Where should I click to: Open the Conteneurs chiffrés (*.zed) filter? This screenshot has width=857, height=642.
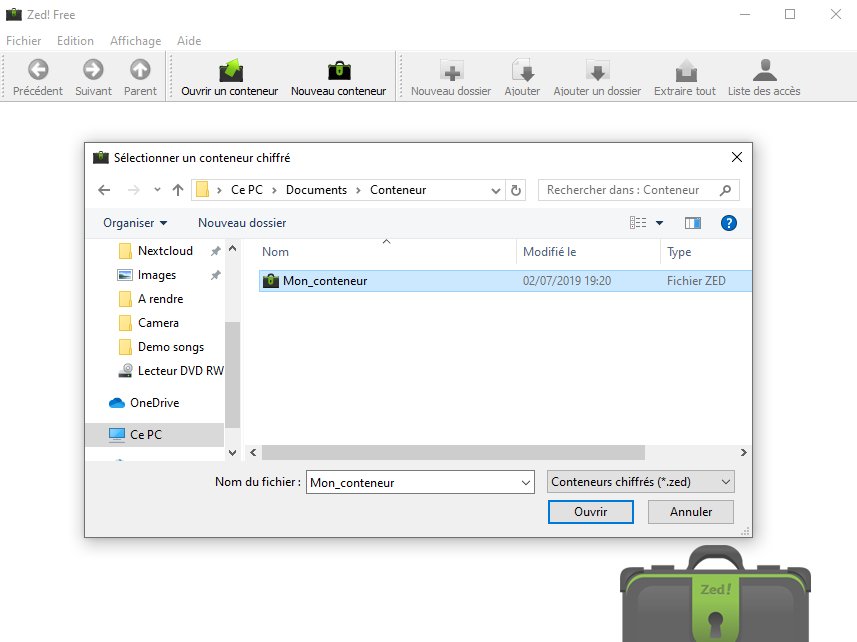(x=641, y=482)
